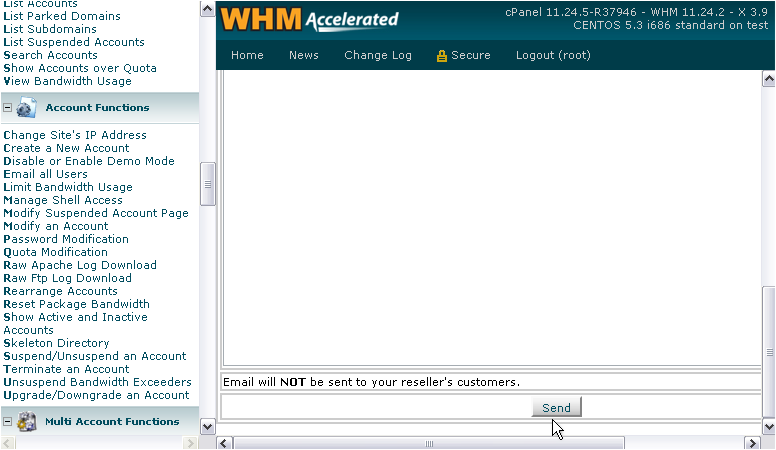The height and width of the screenshot is (450, 776).
Task: Click the Account Functions section icon
Action: [x=27, y=108]
